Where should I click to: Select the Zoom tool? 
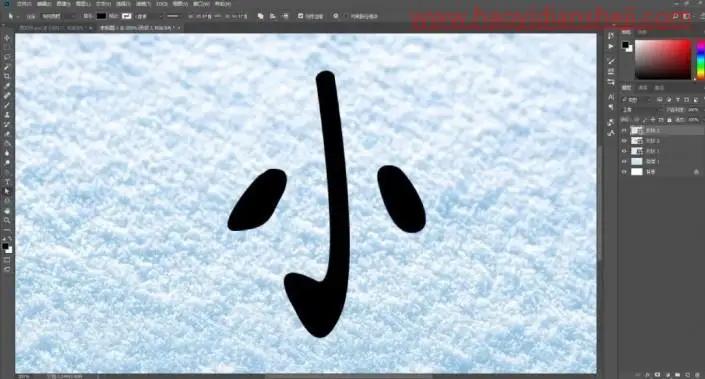click(7, 220)
